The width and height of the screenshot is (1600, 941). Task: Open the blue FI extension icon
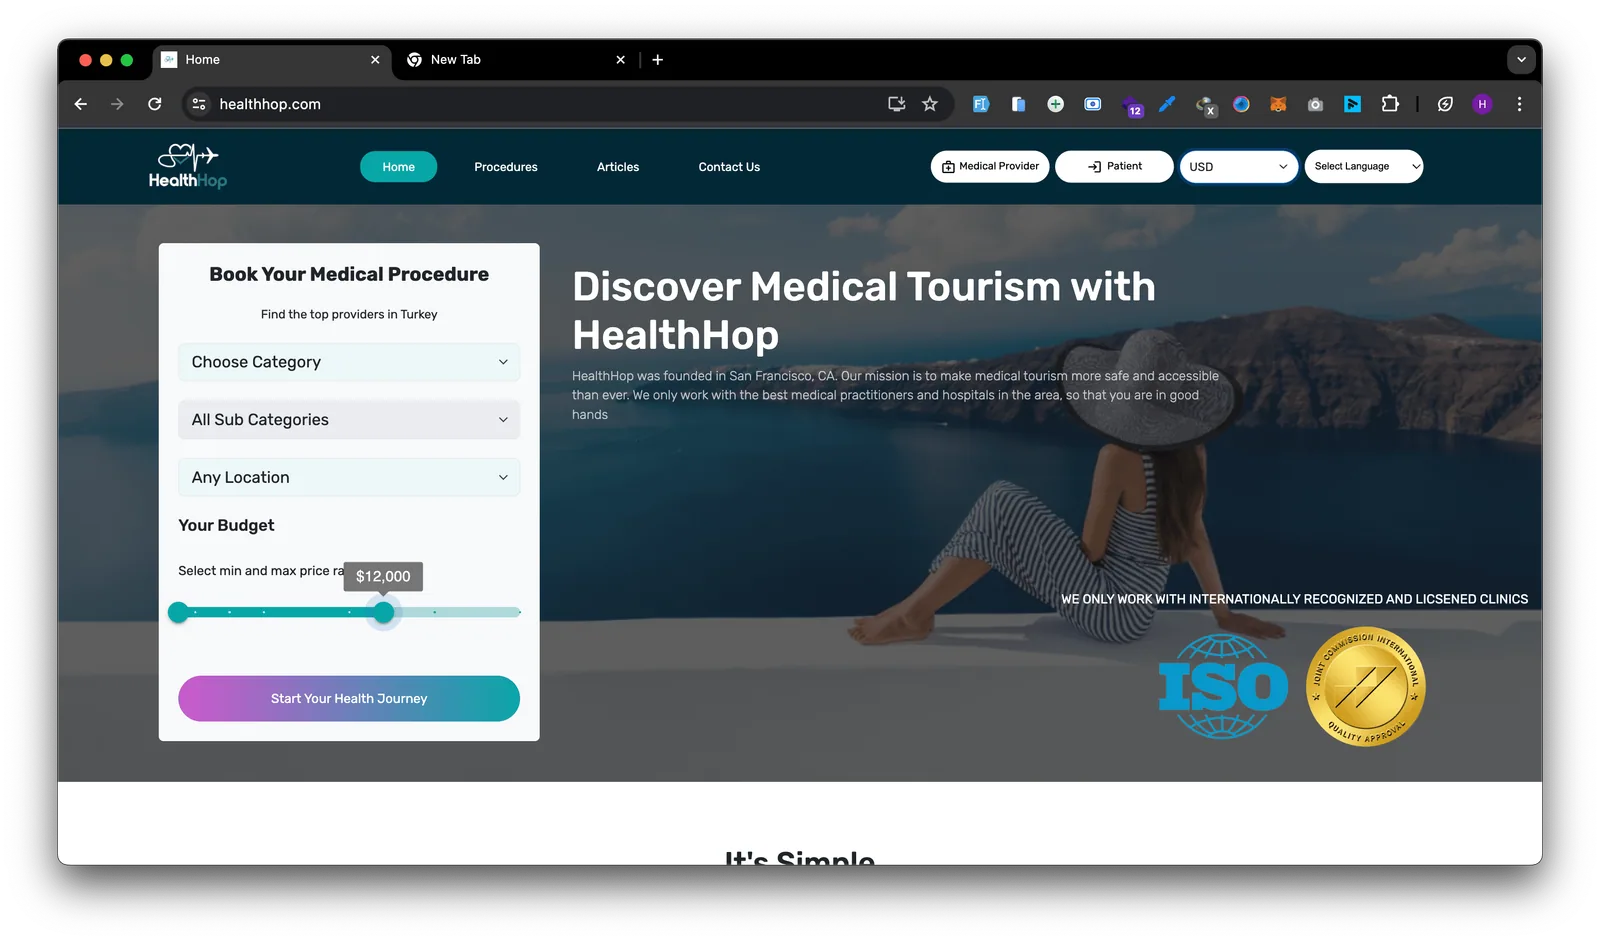tap(981, 104)
